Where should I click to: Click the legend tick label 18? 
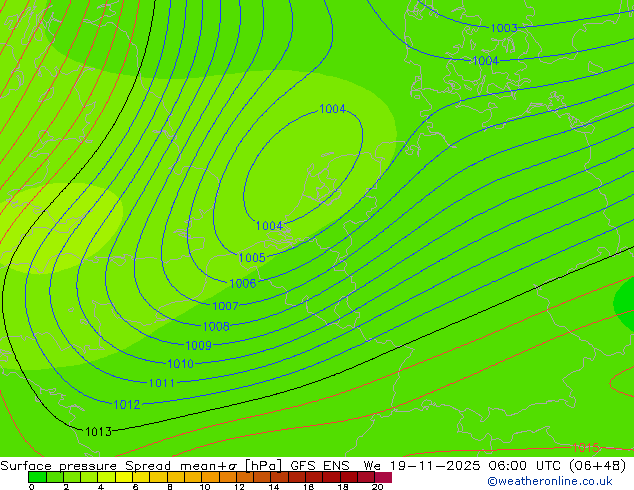pyautogui.click(x=343, y=487)
